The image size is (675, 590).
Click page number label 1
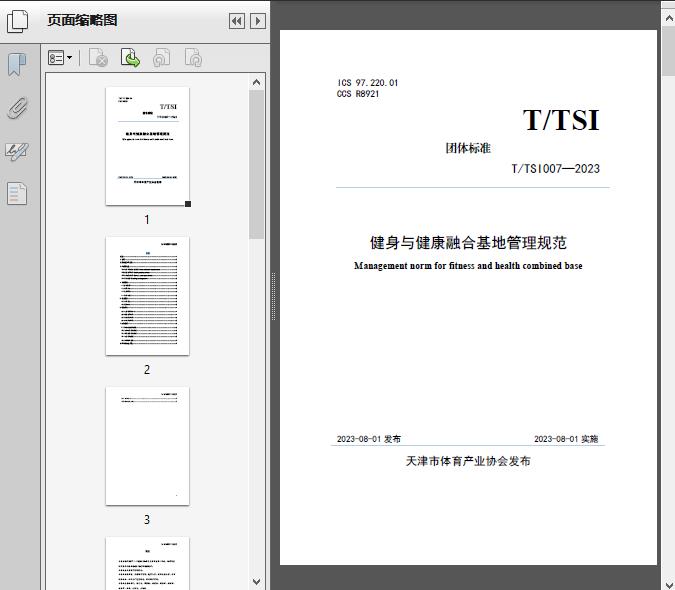tap(147, 220)
